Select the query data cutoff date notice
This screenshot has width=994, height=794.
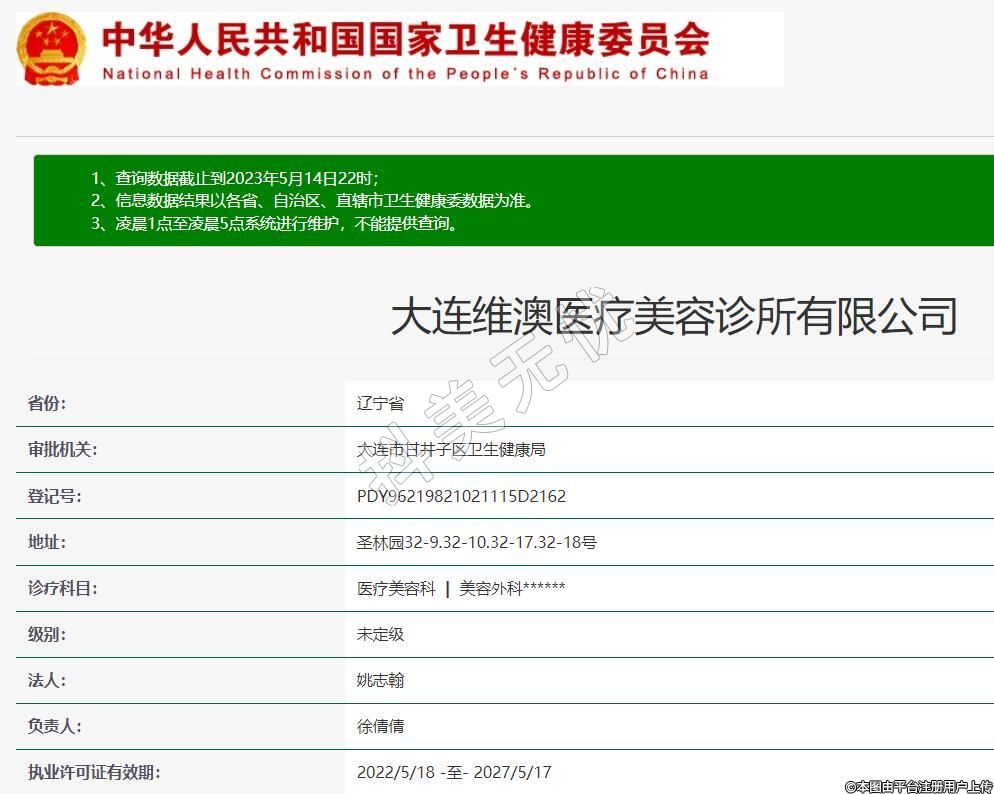pos(247,178)
